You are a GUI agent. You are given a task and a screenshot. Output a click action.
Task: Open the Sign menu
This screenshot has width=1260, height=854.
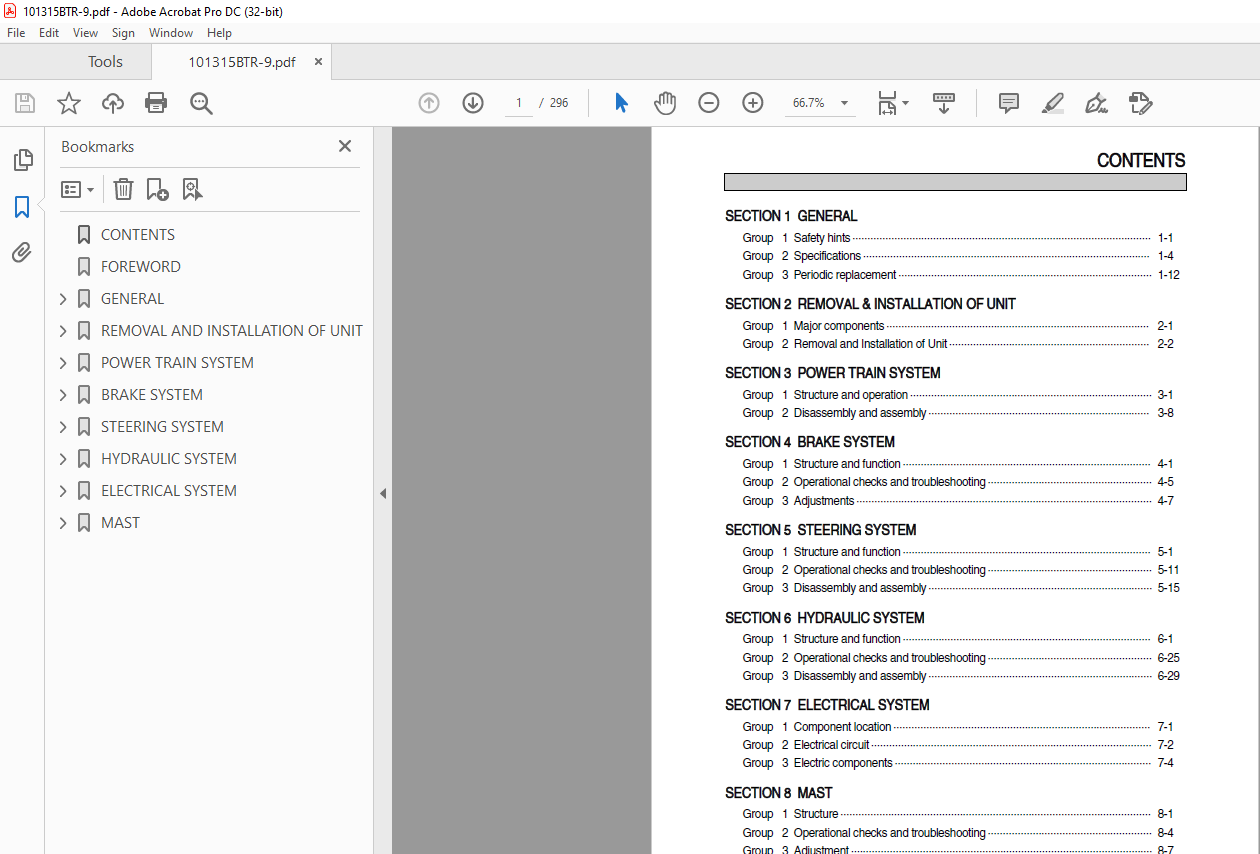tap(123, 33)
